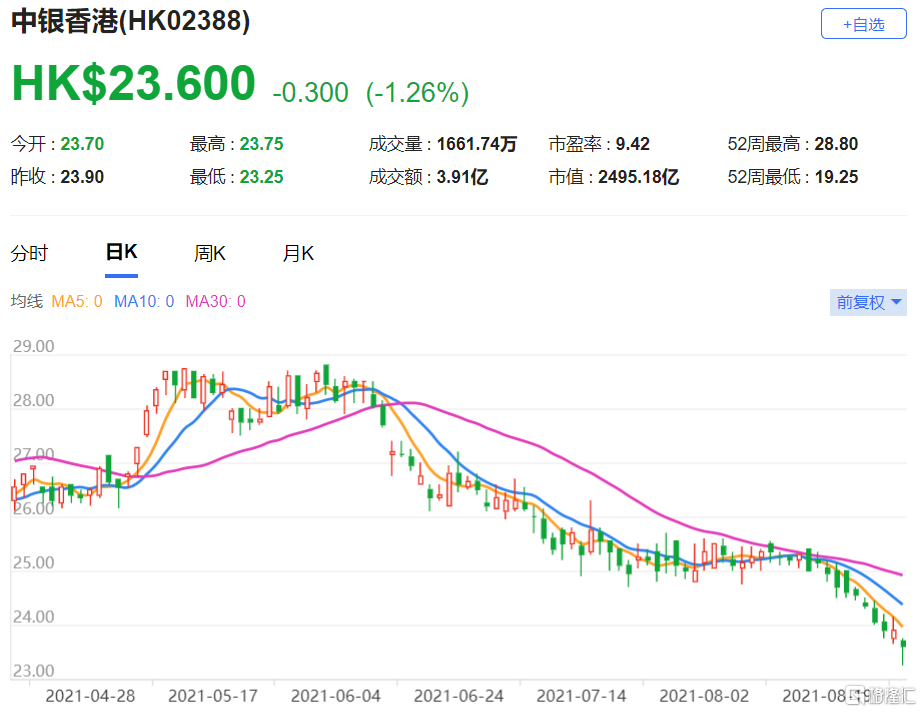
Task: Click the 2021-06-04 date axis label
Action: pyautogui.click(x=336, y=696)
